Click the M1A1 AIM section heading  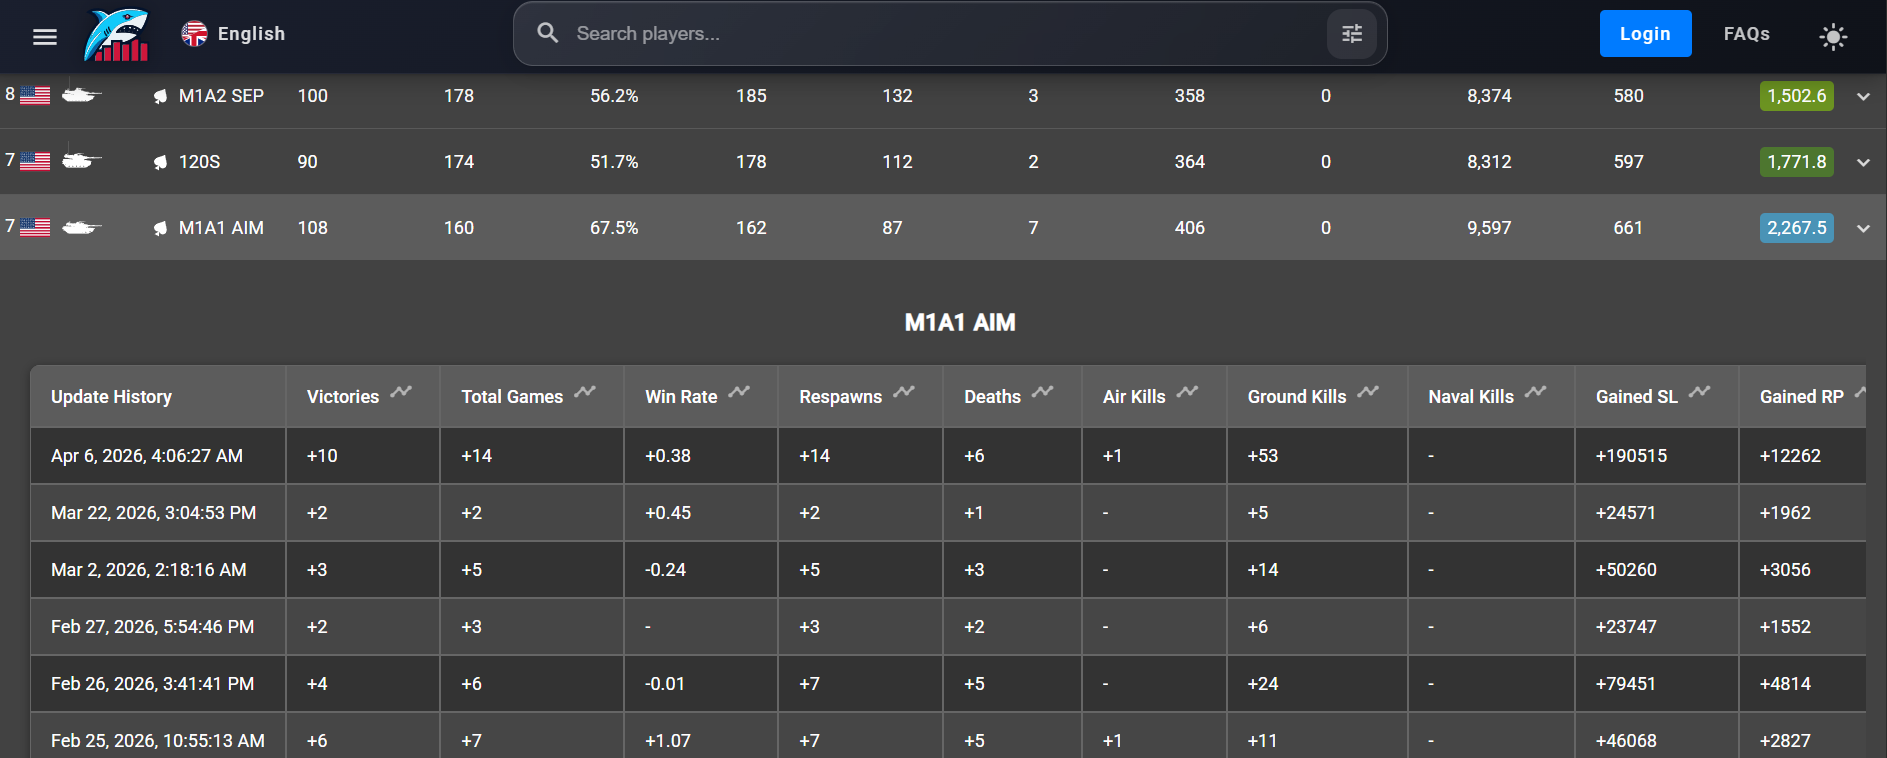(960, 322)
